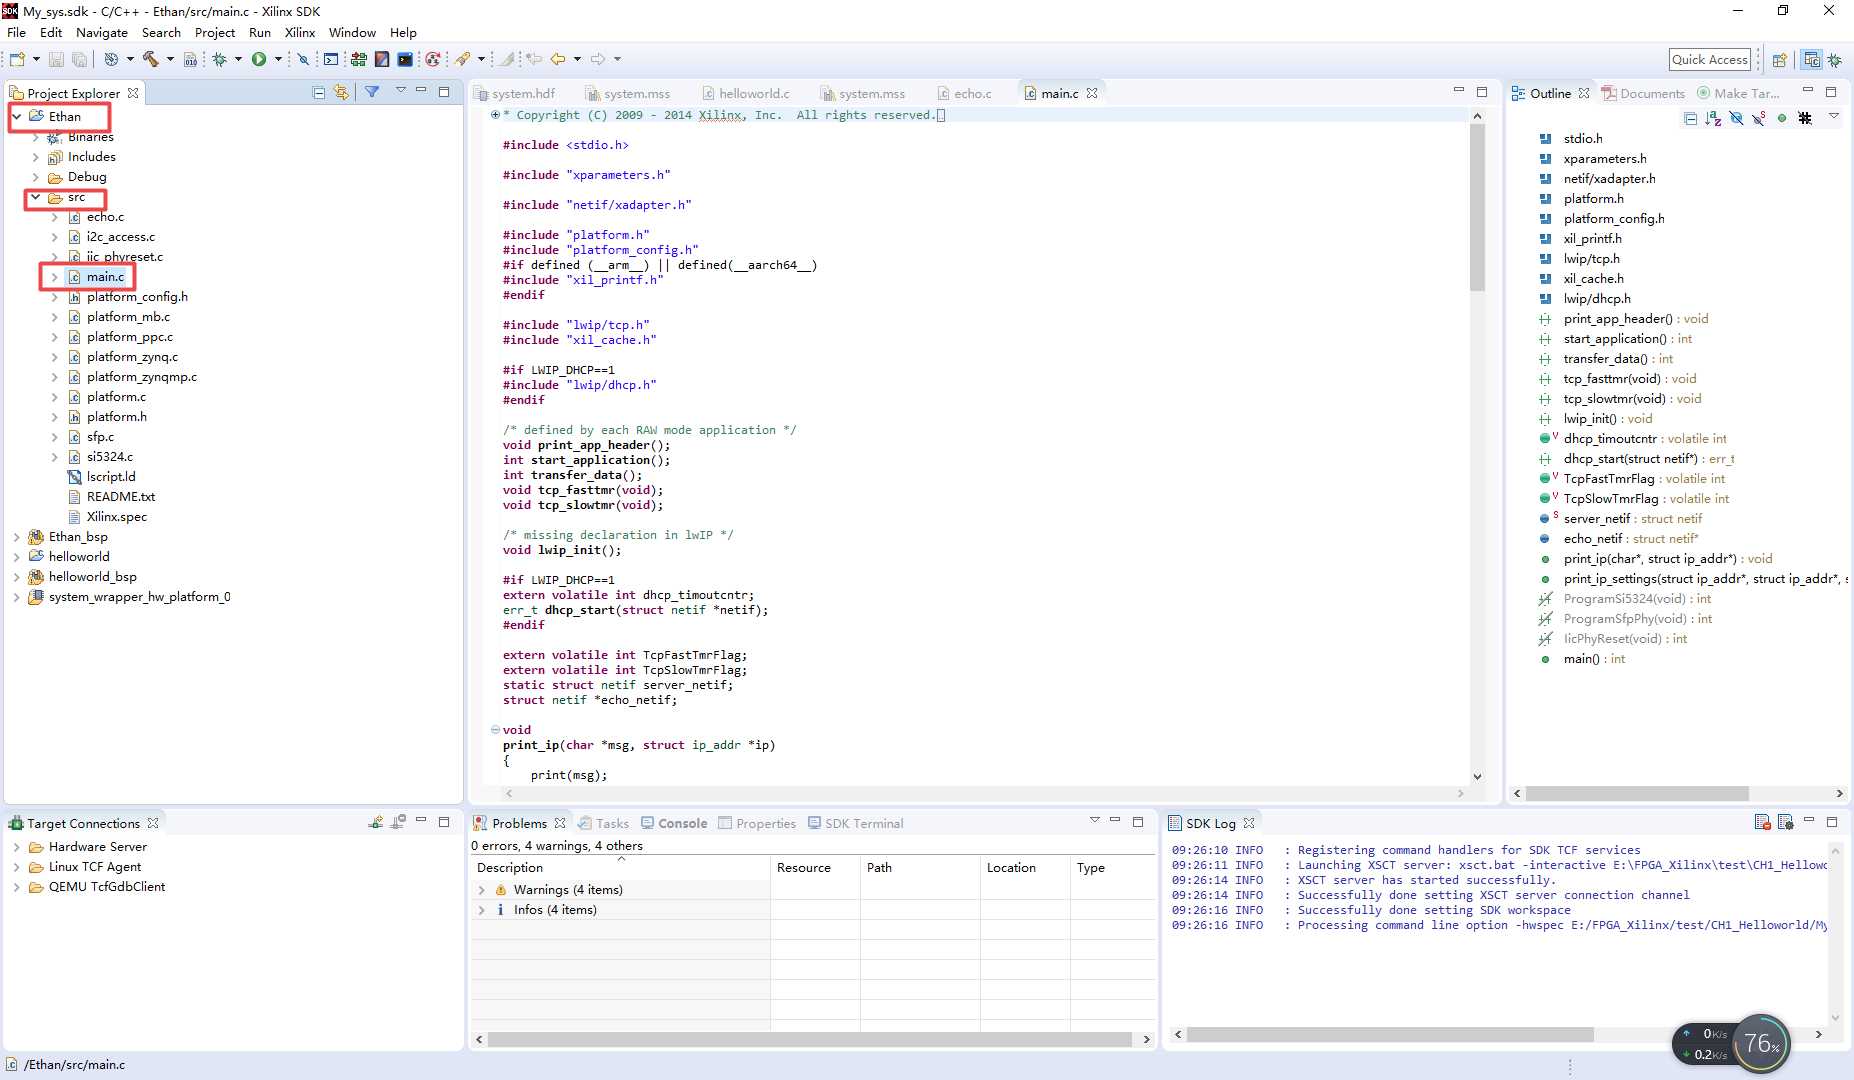
Task: Expand the Ethan_bsp project node
Action: pos(17,537)
